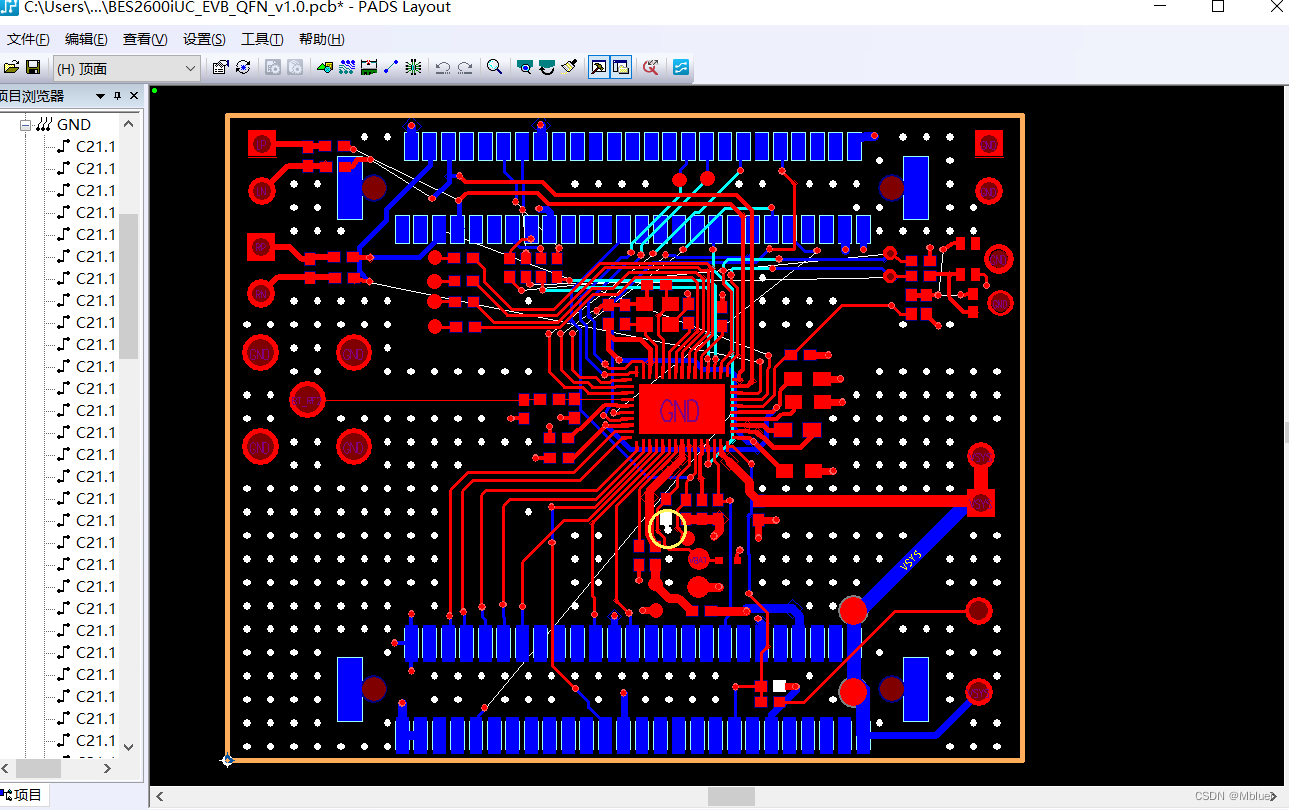
Task: Close the project browser panel
Action: coord(134,96)
